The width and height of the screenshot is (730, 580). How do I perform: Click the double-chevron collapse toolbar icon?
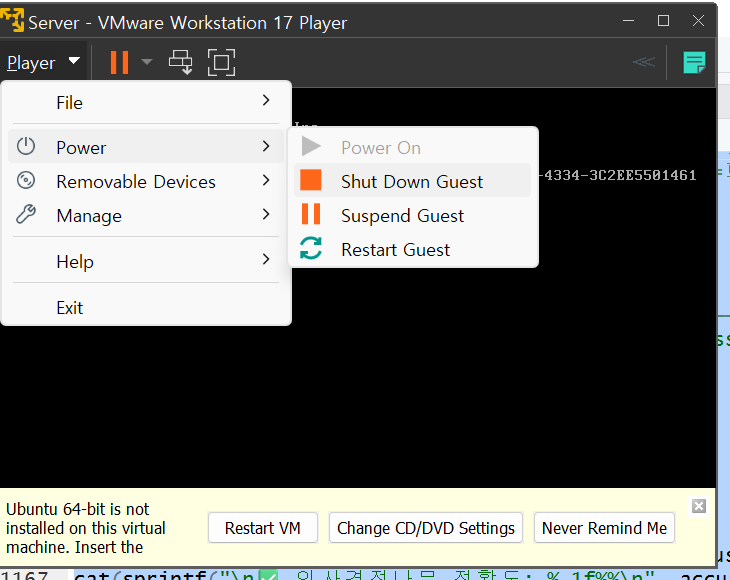(644, 62)
